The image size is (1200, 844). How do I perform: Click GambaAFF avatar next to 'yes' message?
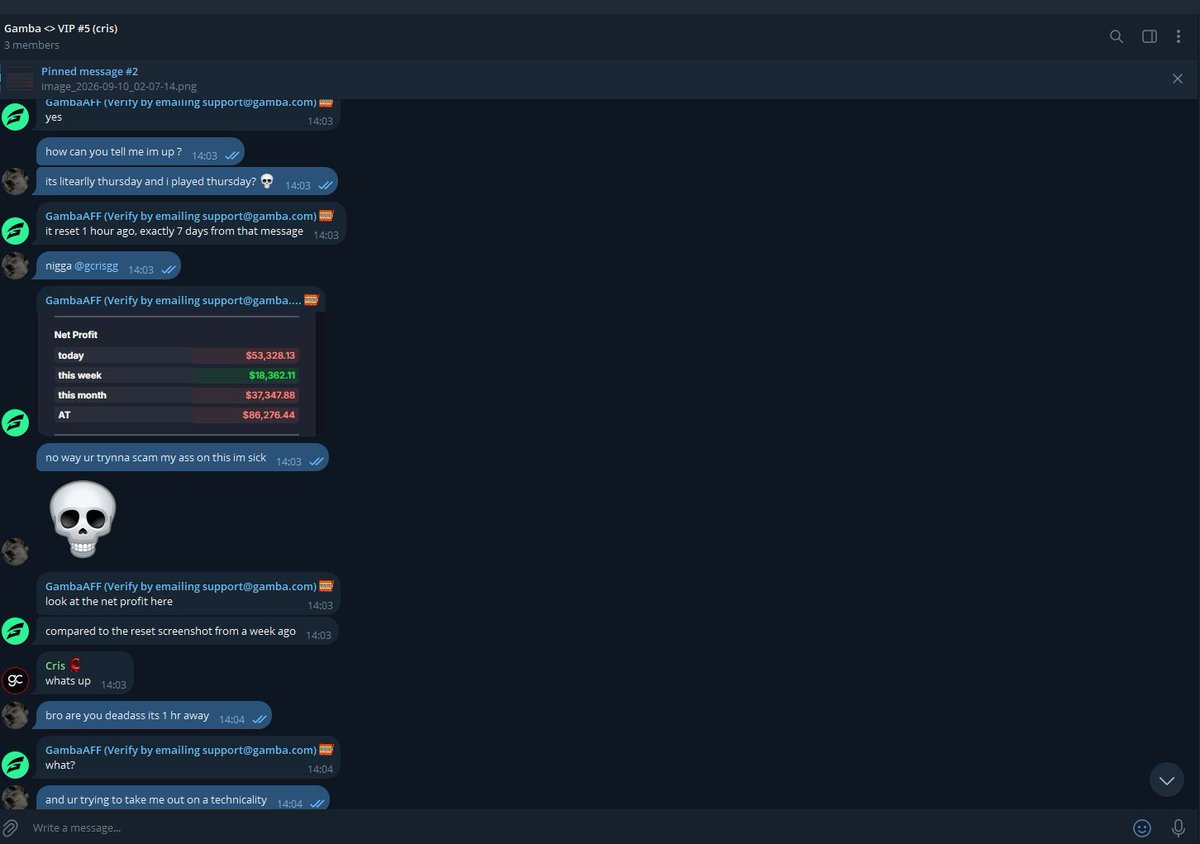[15, 116]
